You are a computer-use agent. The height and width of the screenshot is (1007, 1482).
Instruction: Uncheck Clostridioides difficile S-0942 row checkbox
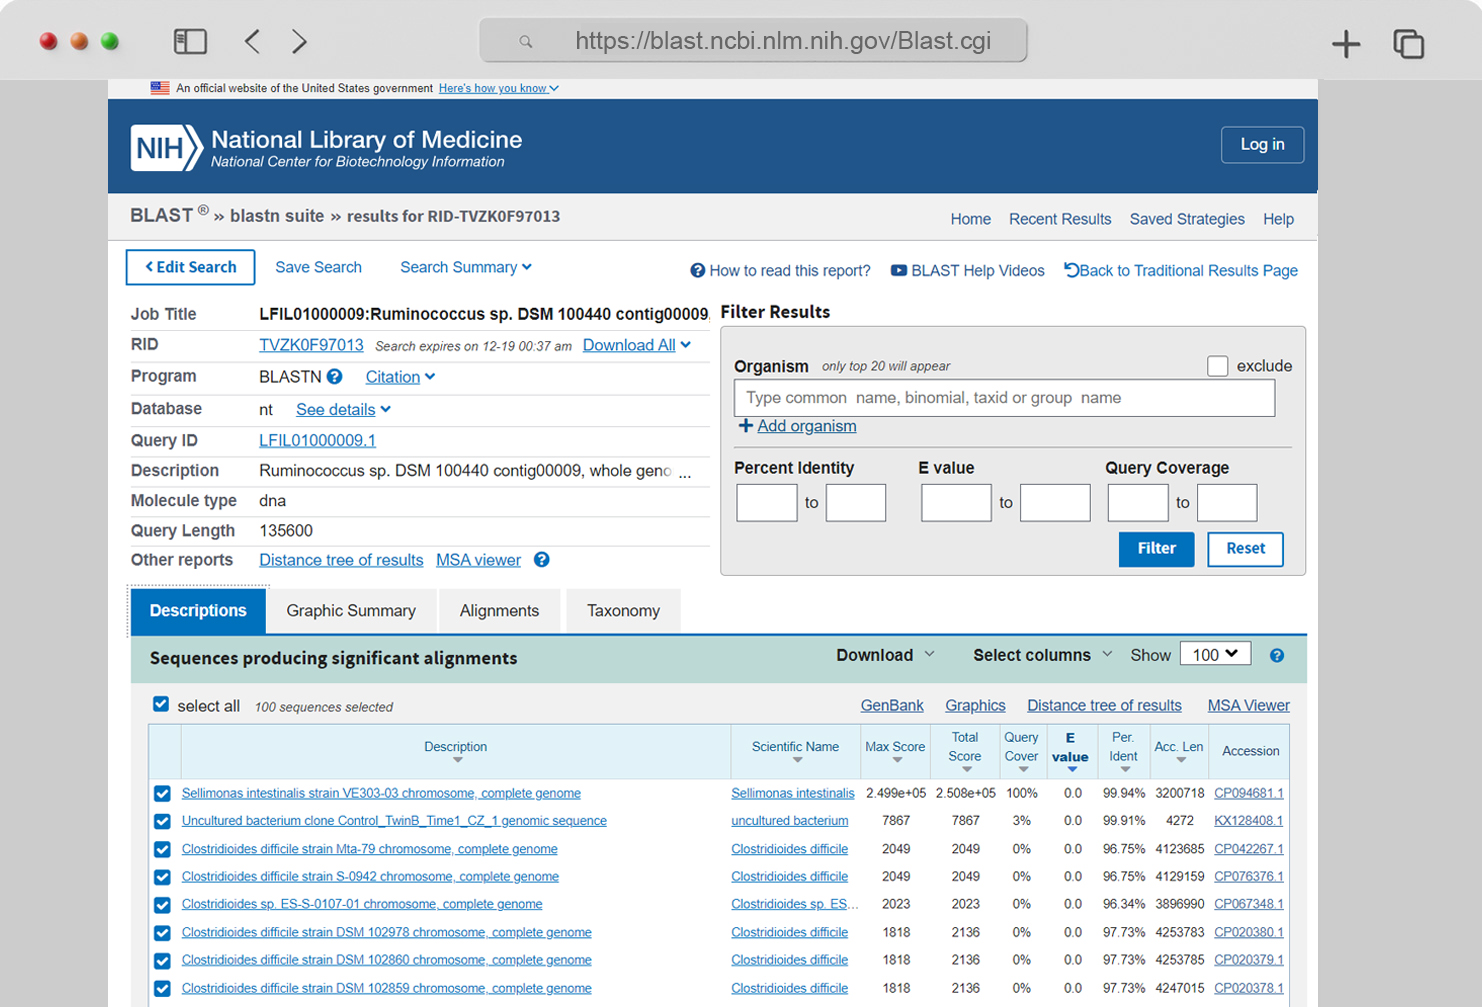point(162,877)
